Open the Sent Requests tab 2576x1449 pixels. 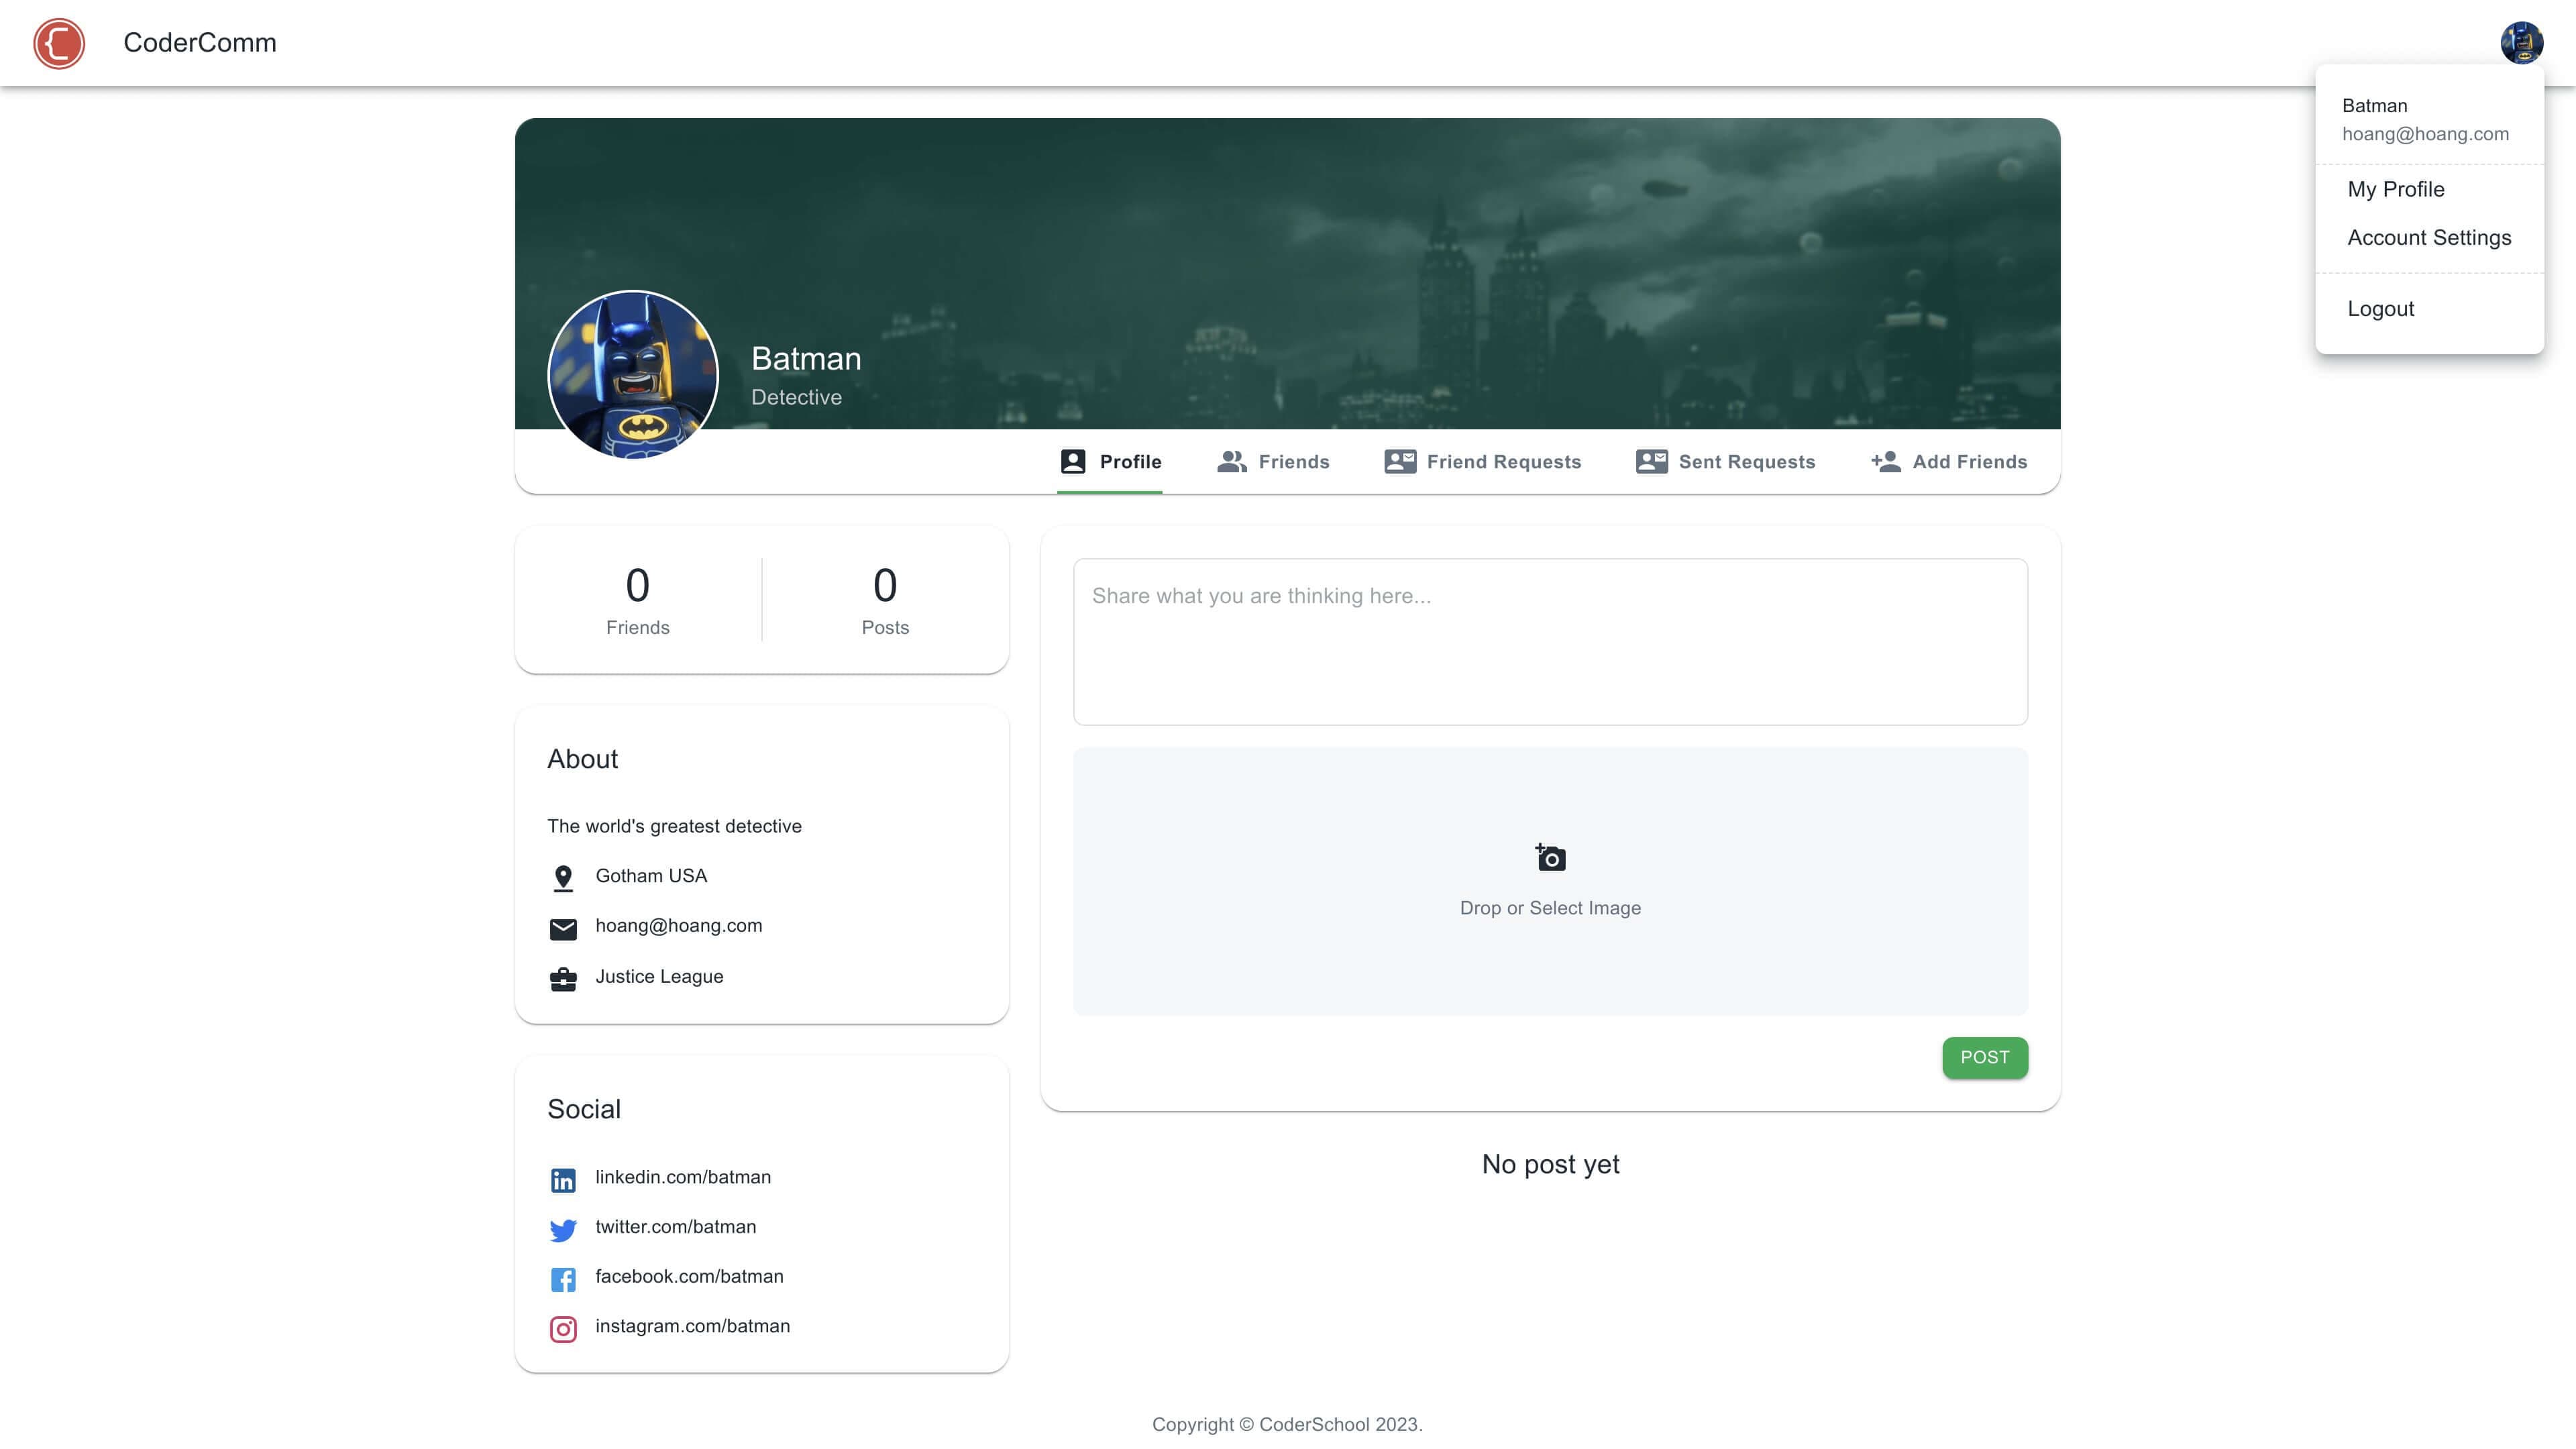tap(1726, 461)
